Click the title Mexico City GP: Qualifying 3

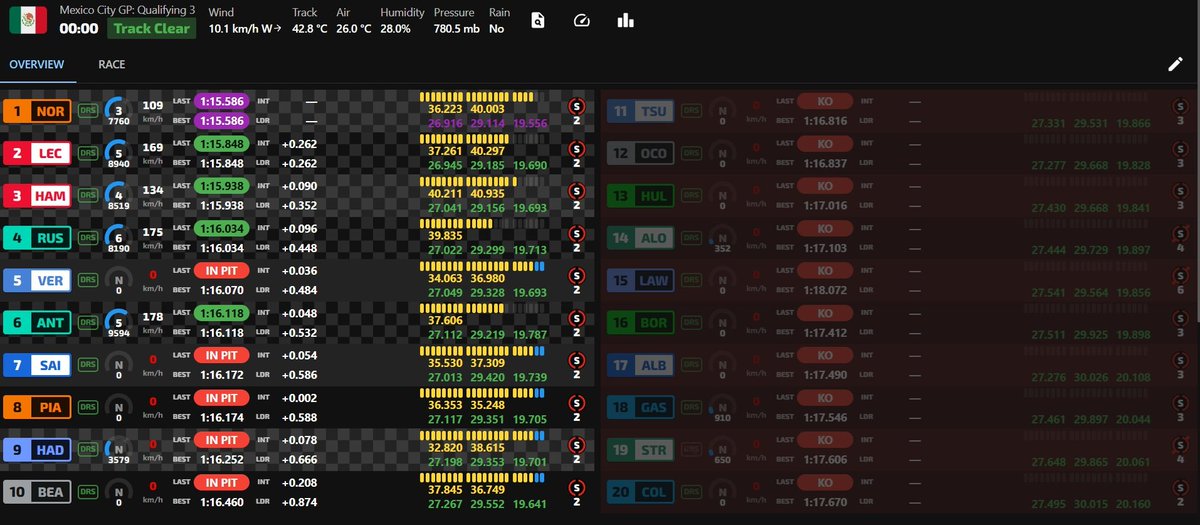tap(128, 11)
